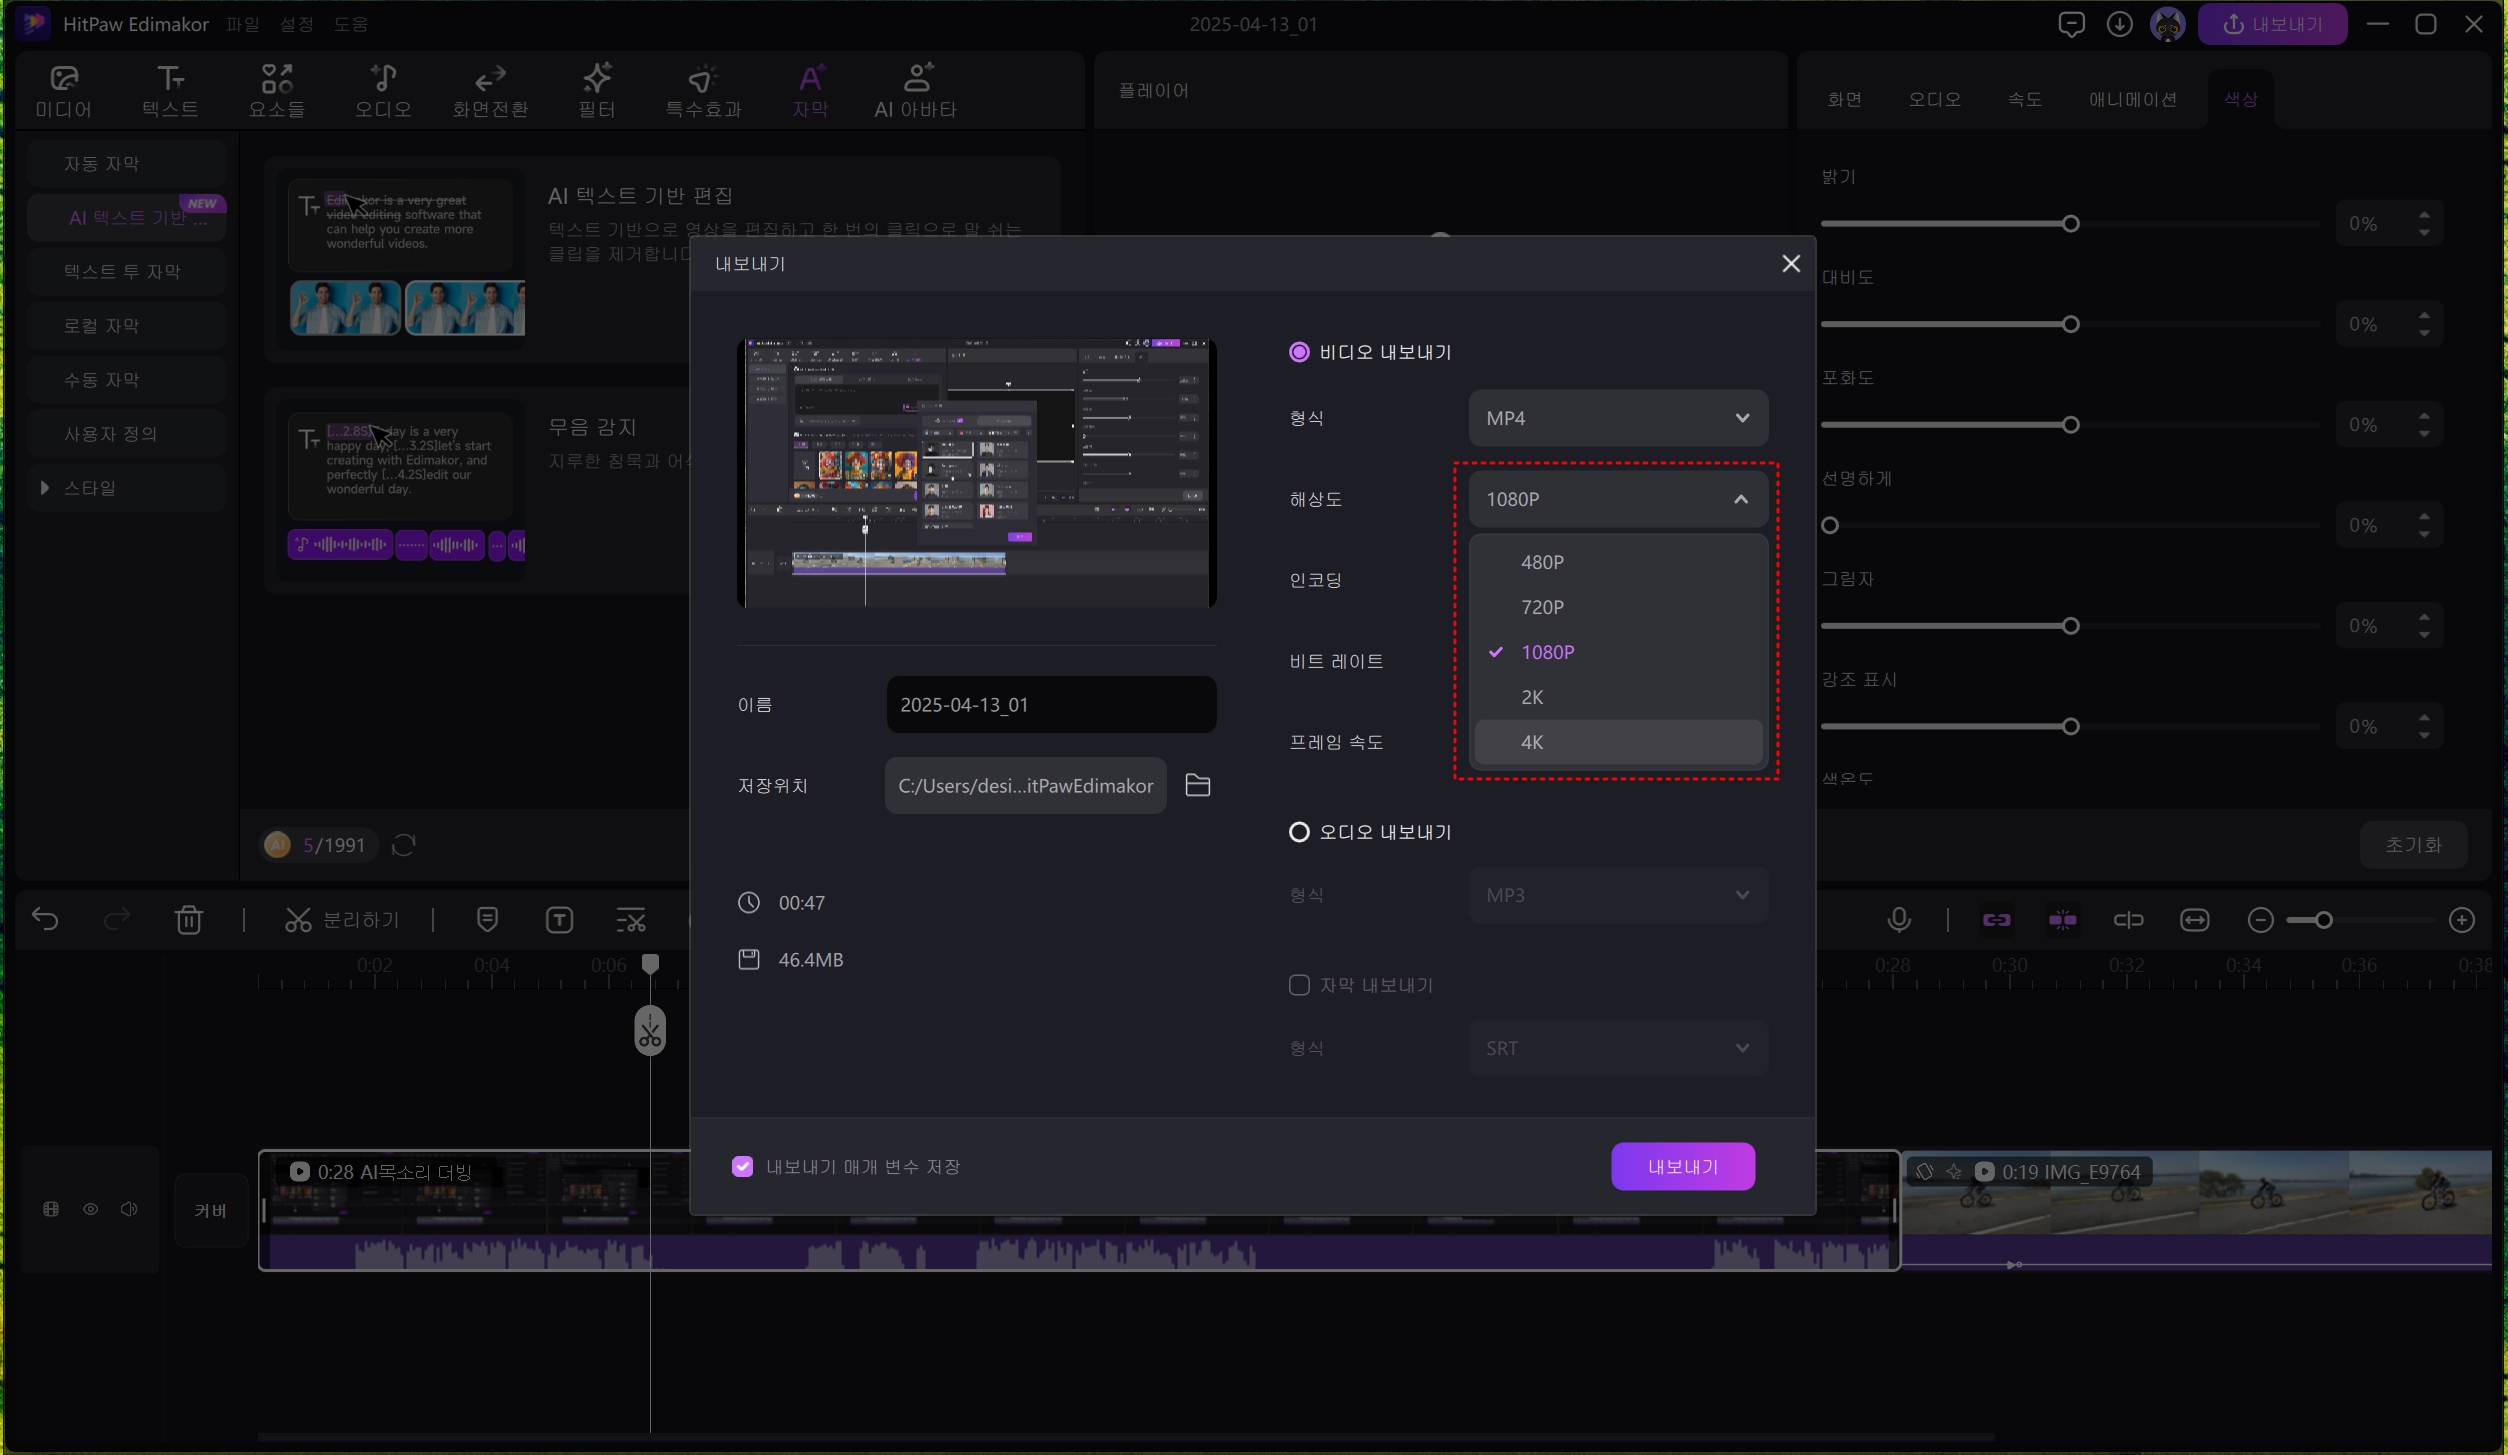The width and height of the screenshot is (2508, 1455).
Task: Click the folder icon next to 저장위치
Action: click(1197, 785)
